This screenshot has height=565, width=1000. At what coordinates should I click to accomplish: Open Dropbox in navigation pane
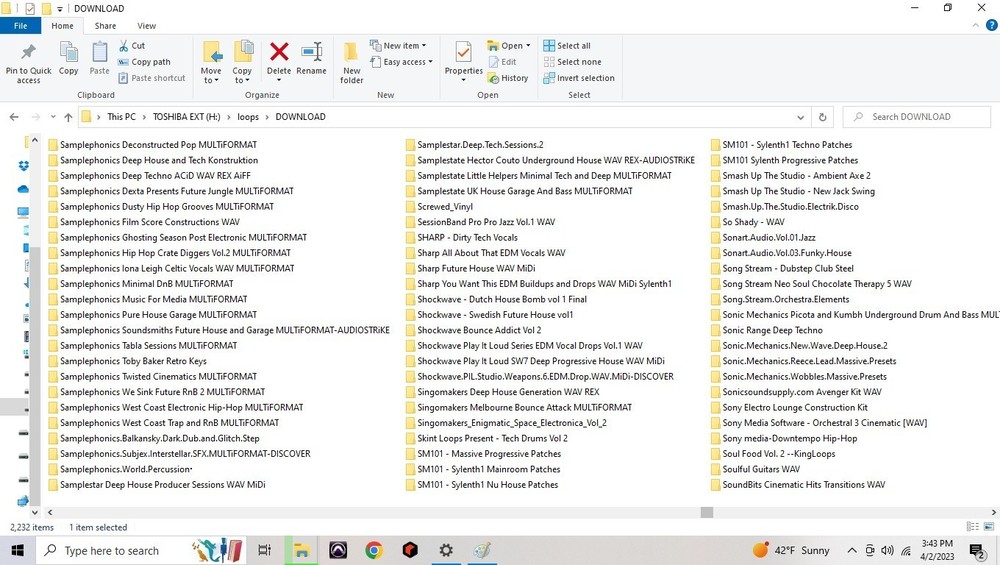click(x=24, y=166)
